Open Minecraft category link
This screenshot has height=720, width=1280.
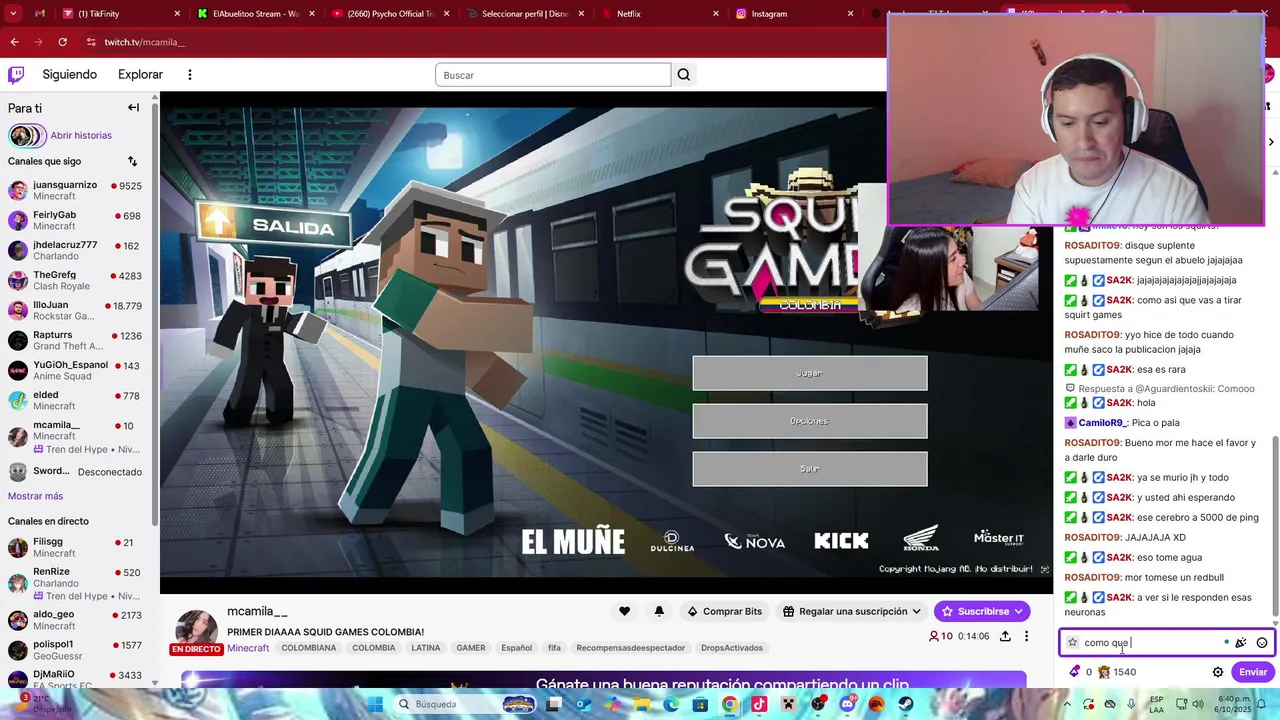[248, 648]
